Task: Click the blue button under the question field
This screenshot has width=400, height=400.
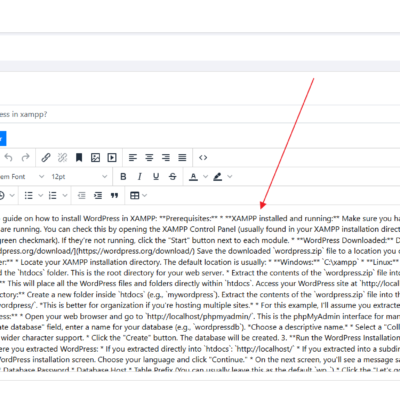Action: tap(3, 138)
